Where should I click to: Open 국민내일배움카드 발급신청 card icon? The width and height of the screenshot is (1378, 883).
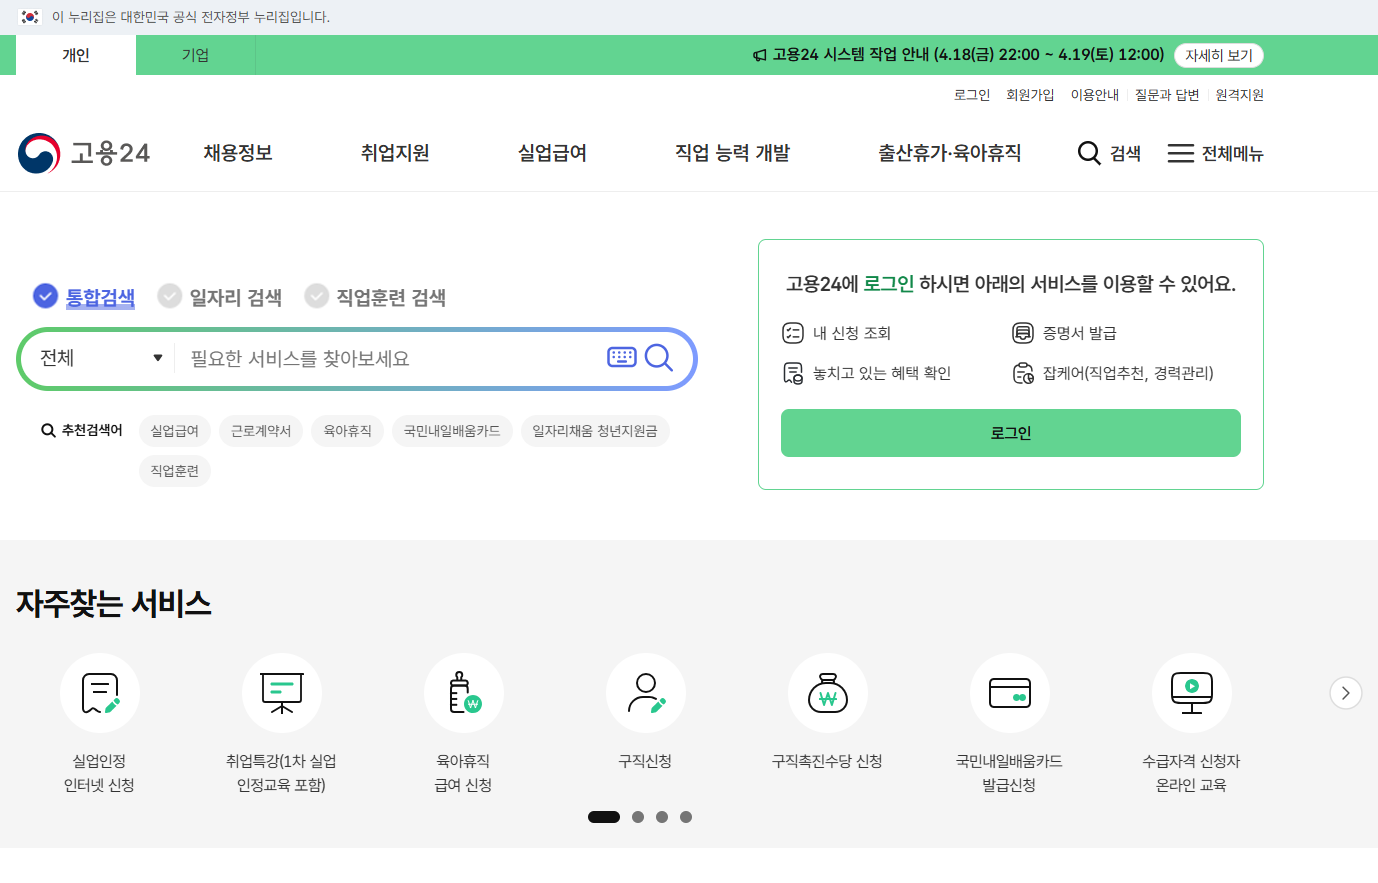[x=1009, y=692]
